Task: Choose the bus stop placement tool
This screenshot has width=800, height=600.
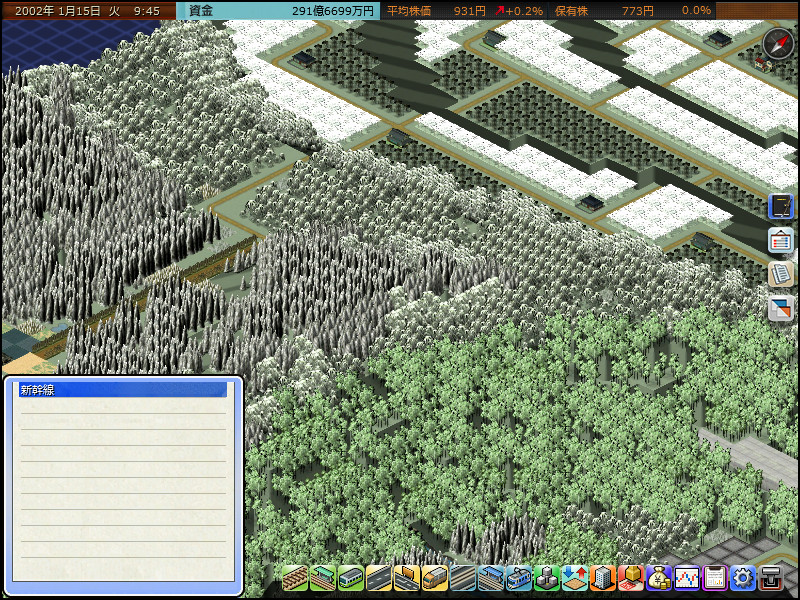Action: [407, 578]
